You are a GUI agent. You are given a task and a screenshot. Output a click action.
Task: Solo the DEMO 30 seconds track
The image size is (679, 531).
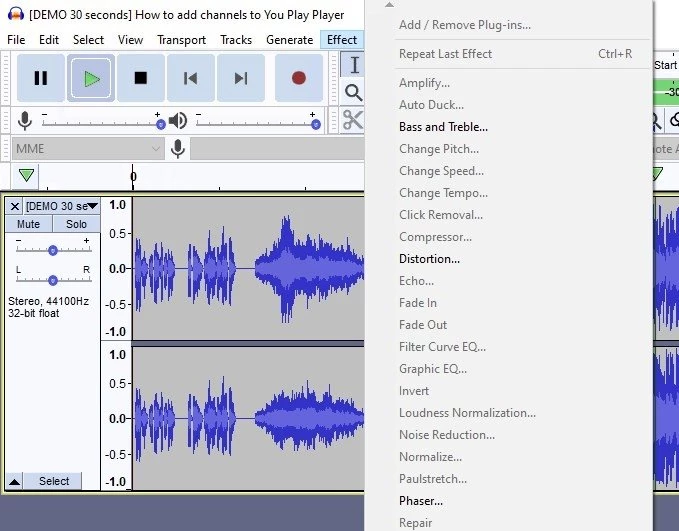tap(76, 224)
